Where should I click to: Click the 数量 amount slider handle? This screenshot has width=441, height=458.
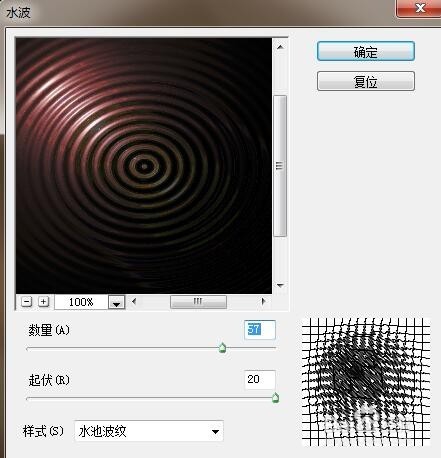click(x=222, y=348)
